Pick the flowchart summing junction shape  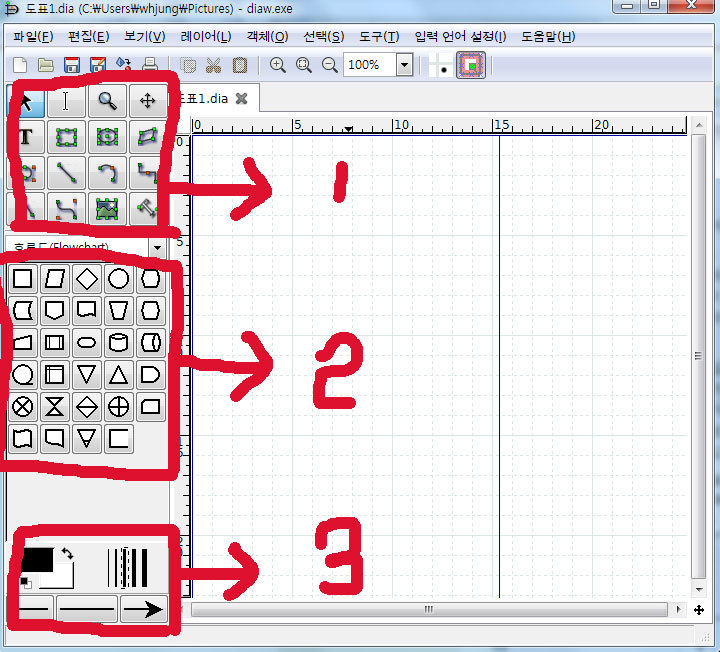(x=22, y=407)
